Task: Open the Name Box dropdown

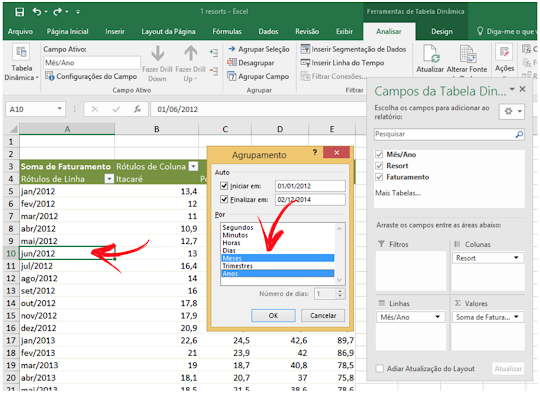Action: pyautogui.click(x=59, y=109)
